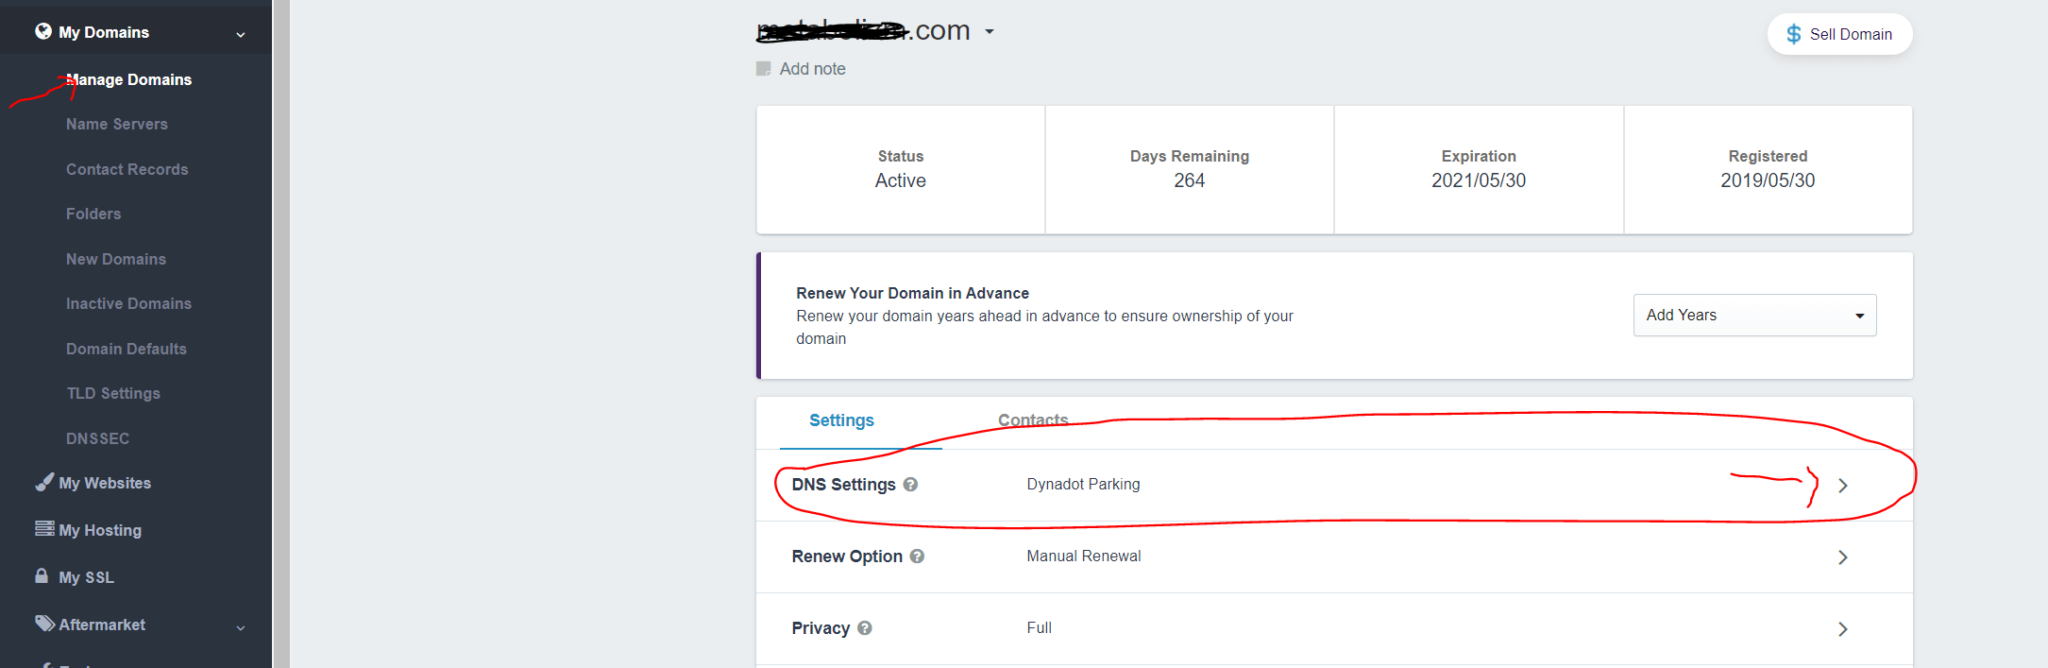This screenshot has width=2048, height=668.
Task: Click the My Hosting server icon
Action: [x=44, y=530]
